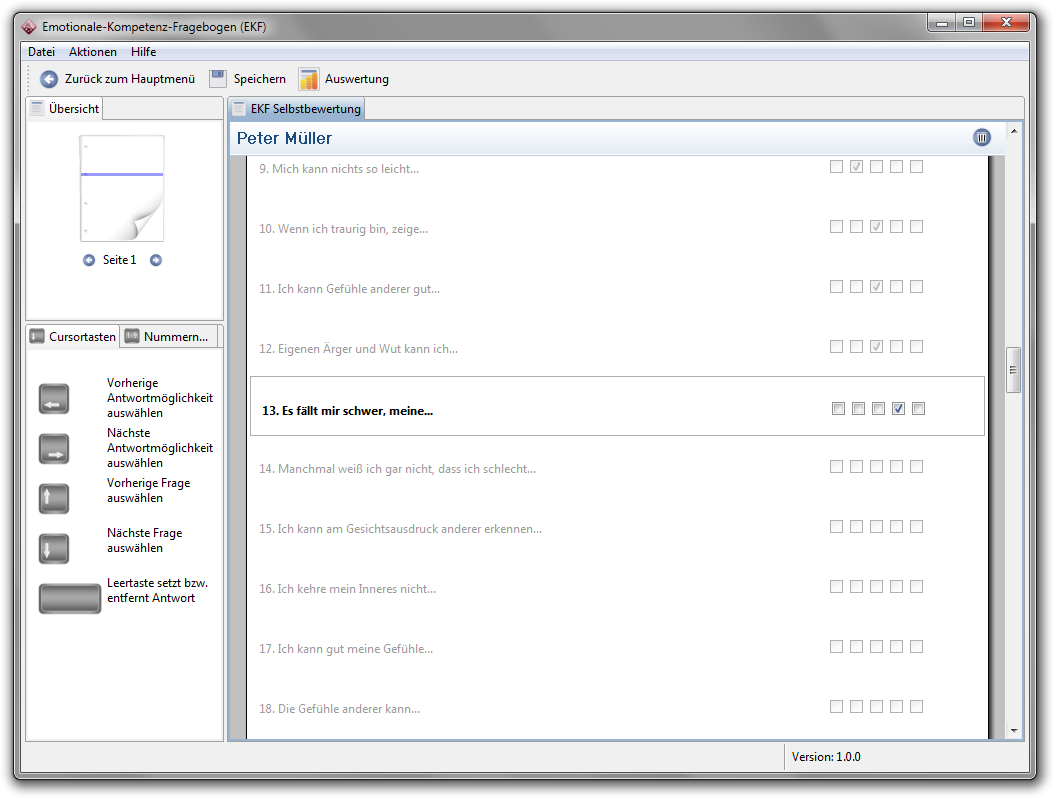Click the Version: 1.0.0 status text
Image resolution: width=1055 pixels, height=799 pixels.
(x=826, y=757)
